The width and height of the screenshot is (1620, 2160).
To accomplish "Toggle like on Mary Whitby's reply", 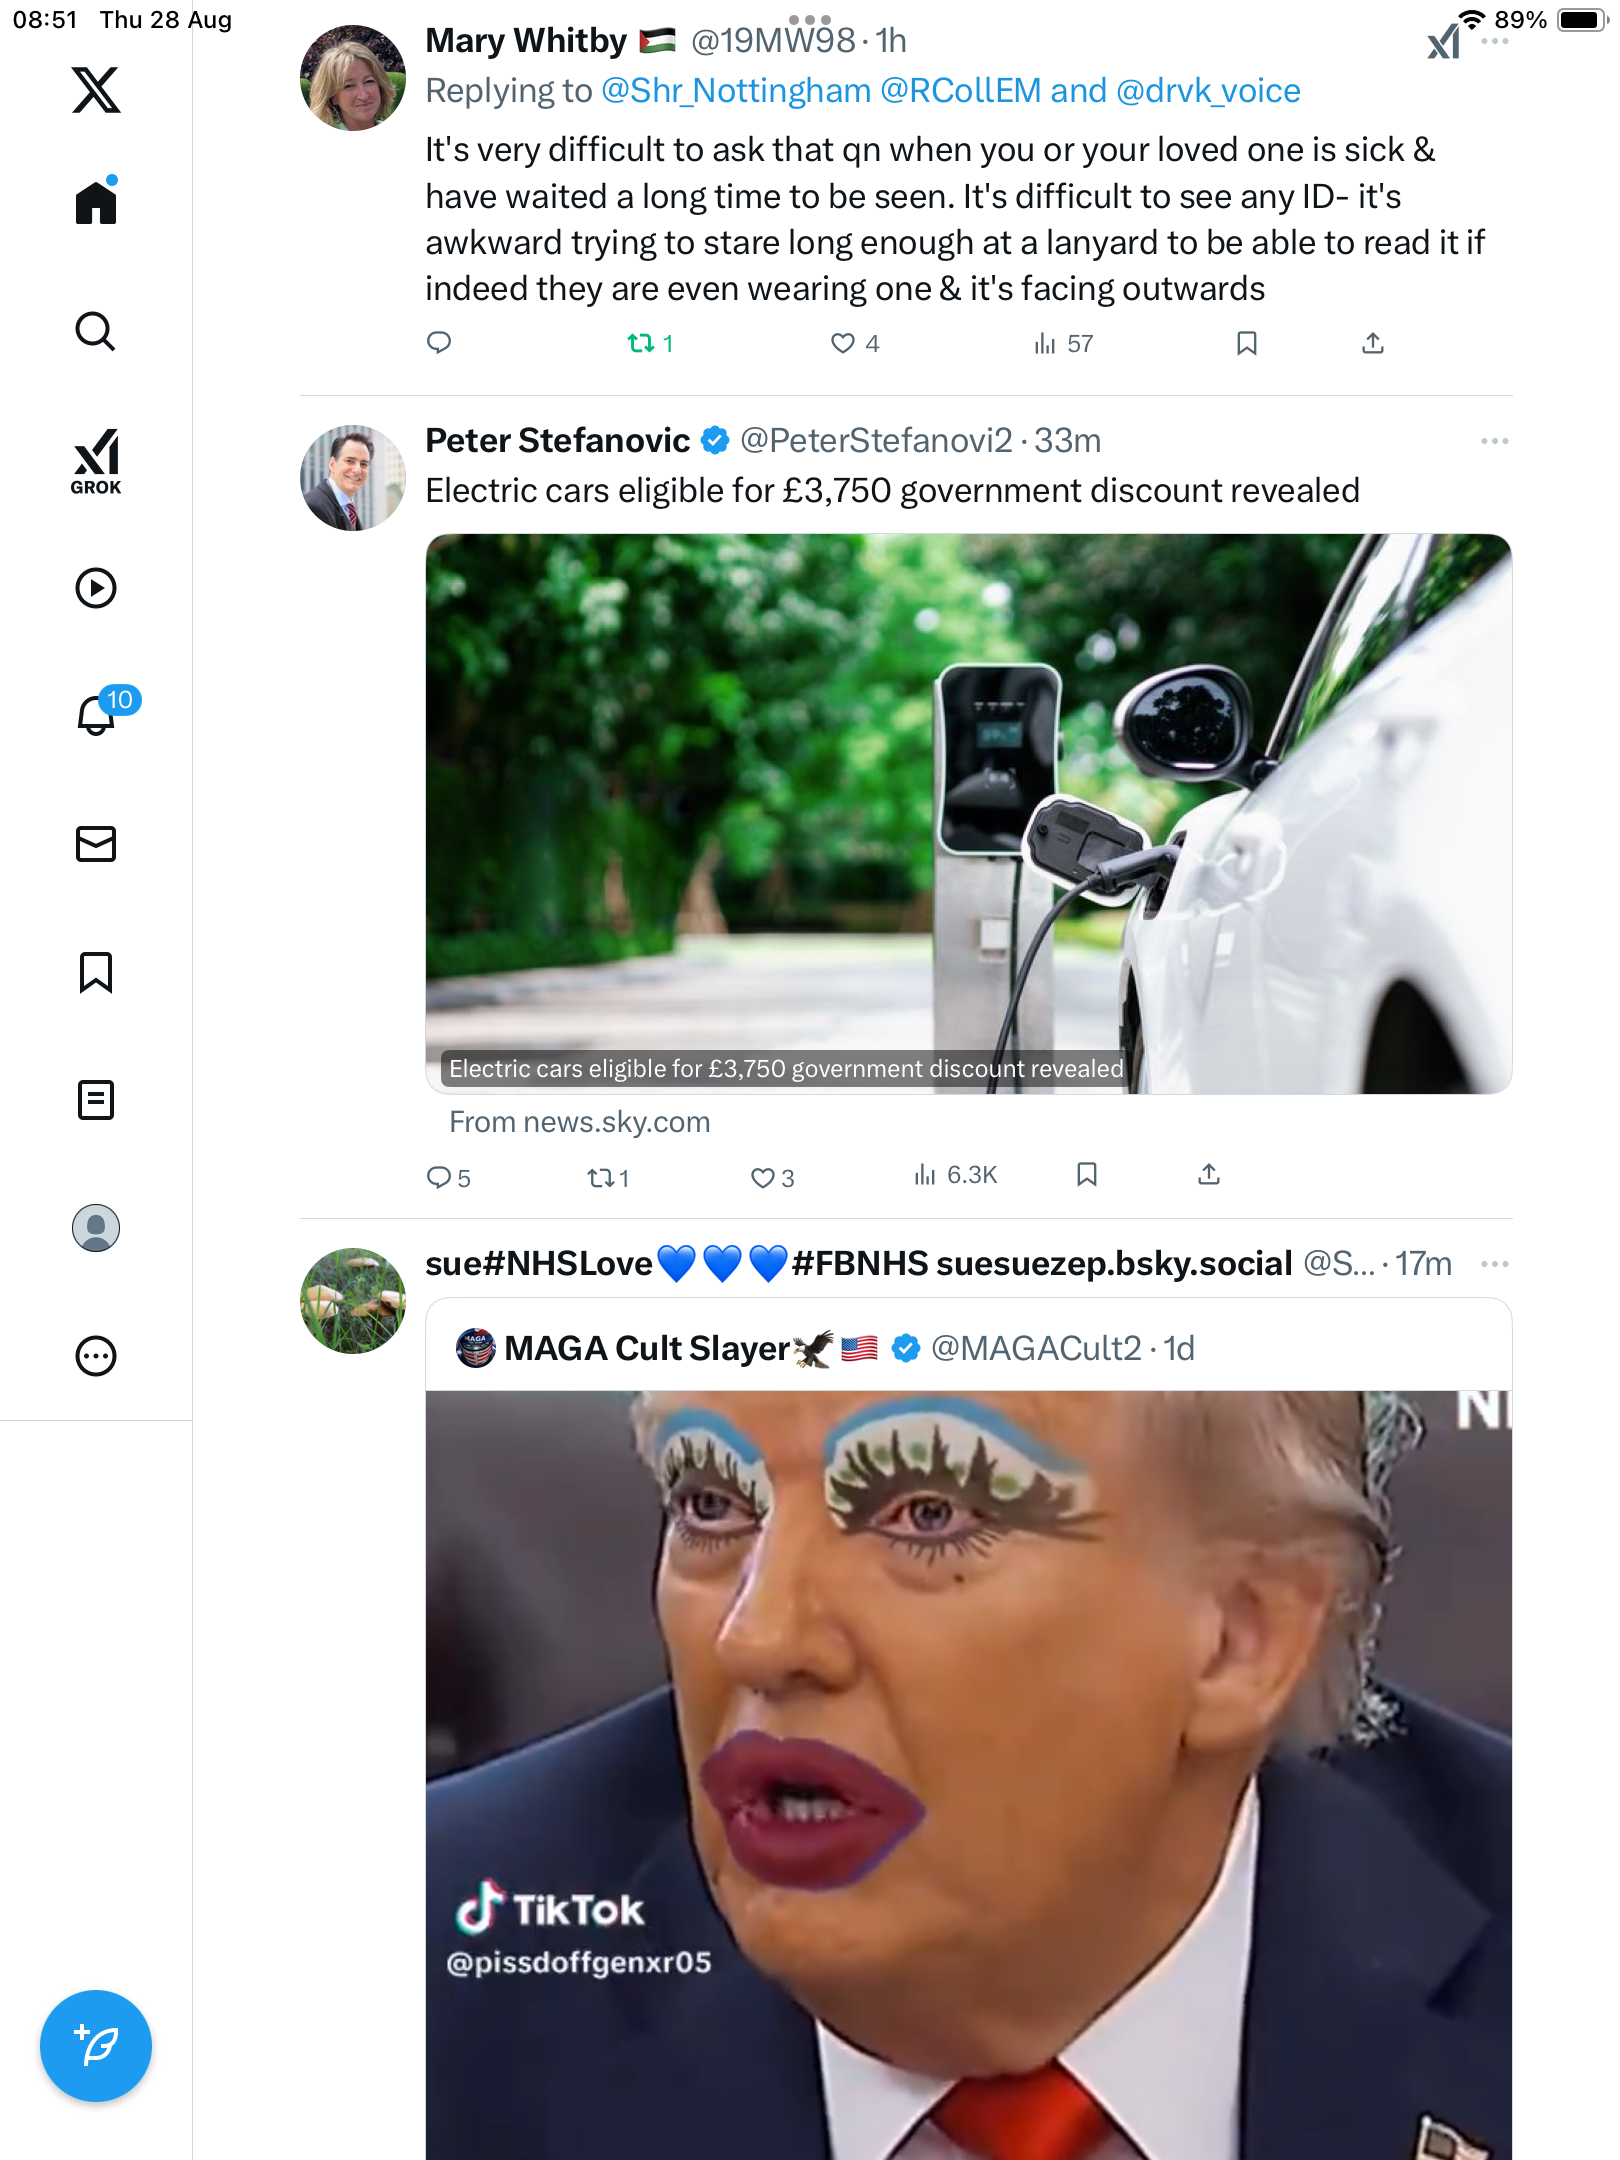I will 843,344.
